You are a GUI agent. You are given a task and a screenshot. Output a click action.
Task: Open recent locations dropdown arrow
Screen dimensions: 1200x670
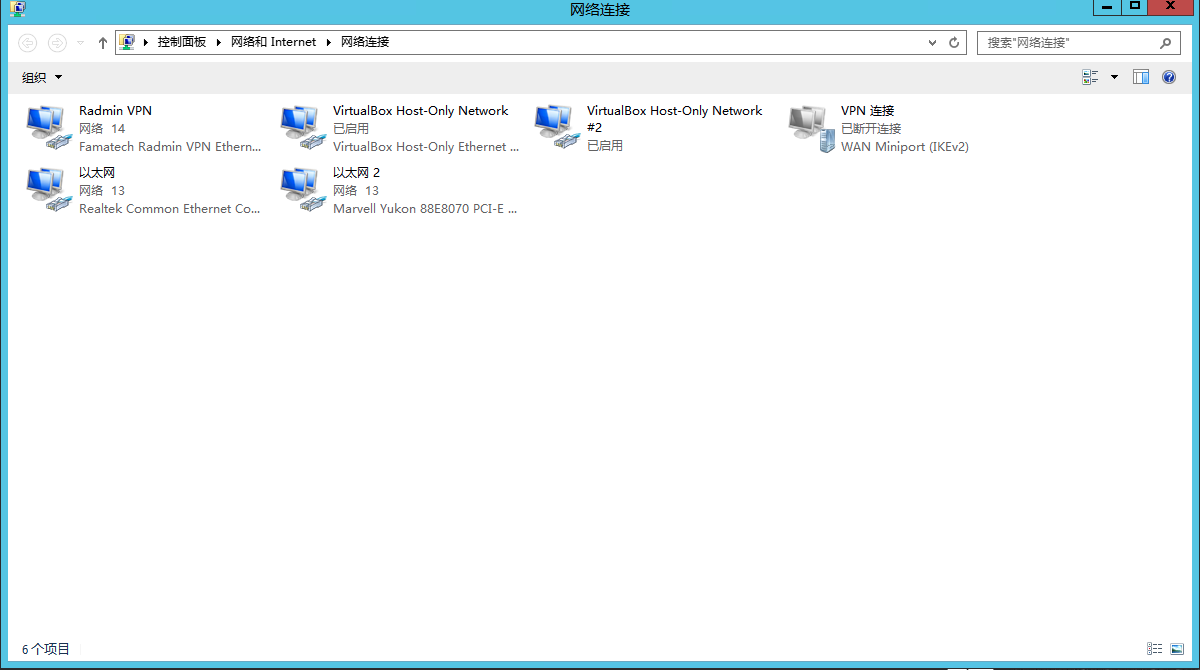[x=80, y=43]
